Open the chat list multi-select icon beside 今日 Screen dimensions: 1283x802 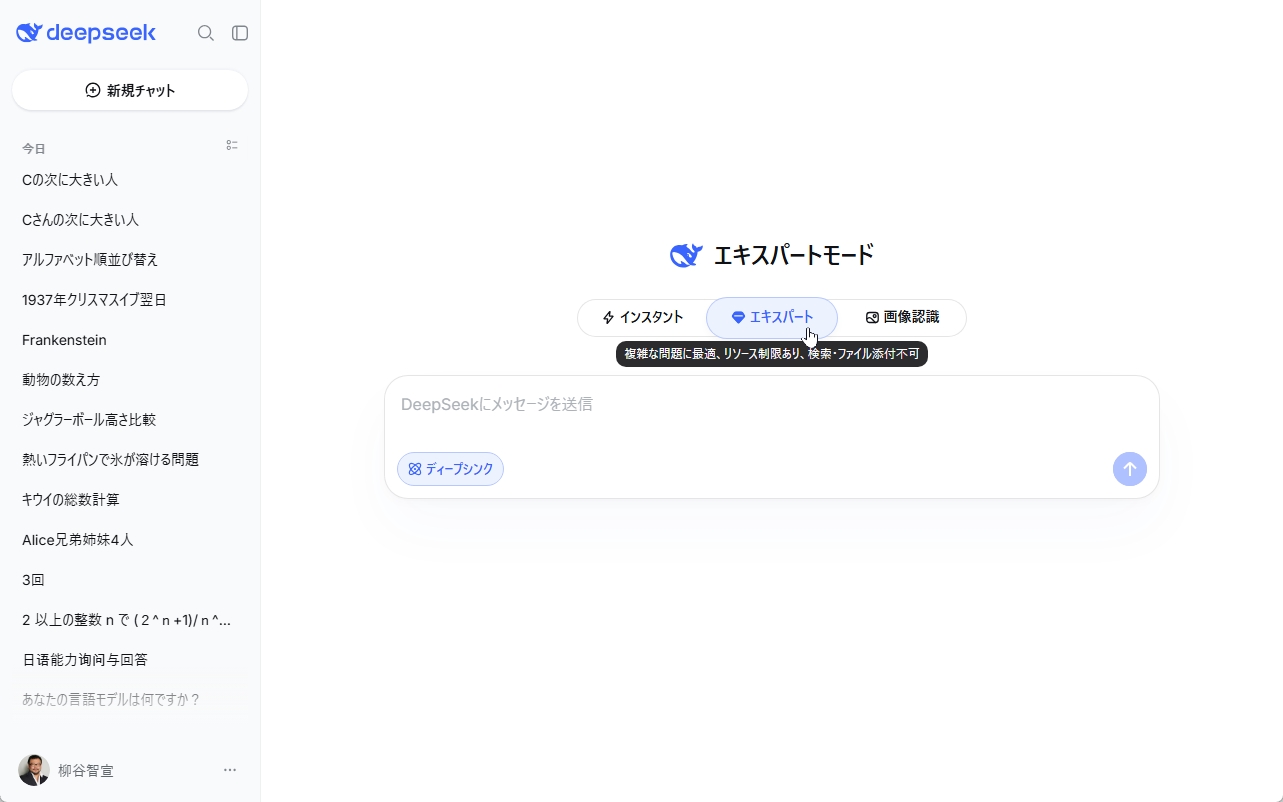point(232,145)
